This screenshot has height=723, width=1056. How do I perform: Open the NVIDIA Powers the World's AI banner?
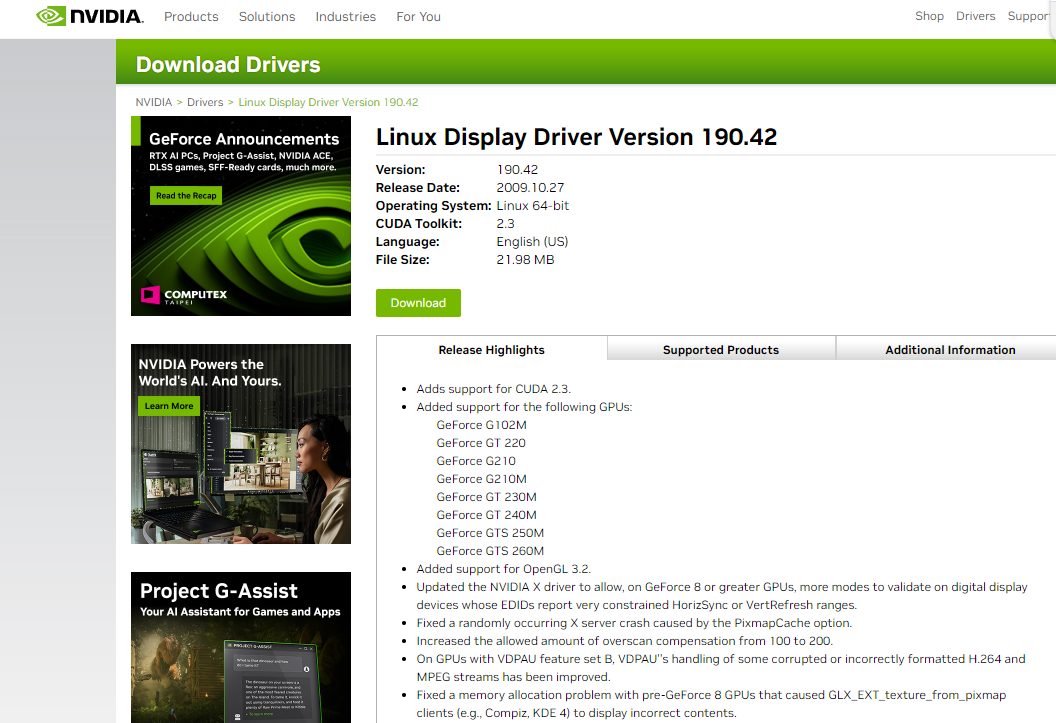coord(241,444)
